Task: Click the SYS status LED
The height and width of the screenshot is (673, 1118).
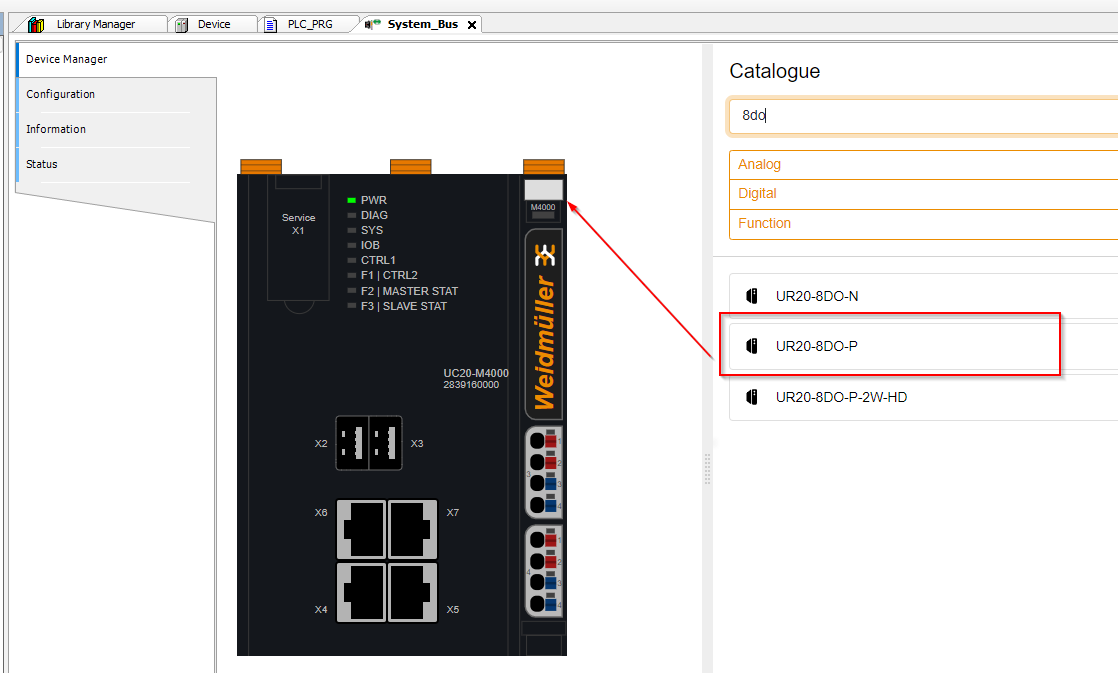Action: coord(352,230)
